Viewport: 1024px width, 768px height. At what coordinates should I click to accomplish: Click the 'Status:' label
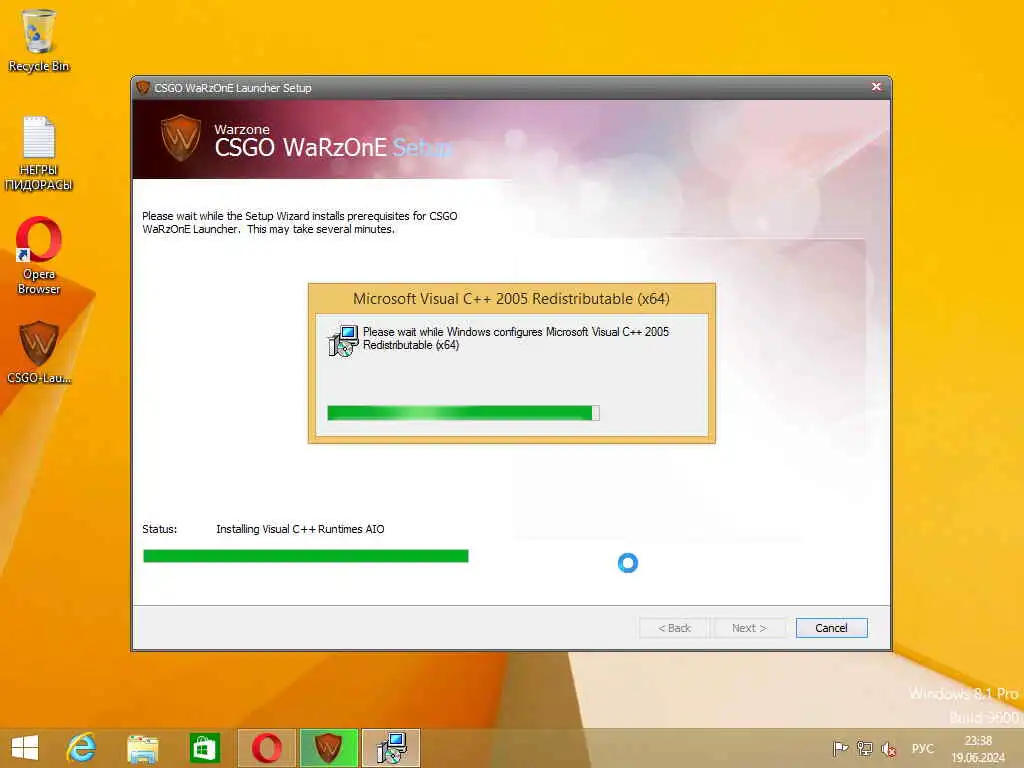tap(159, 529)
